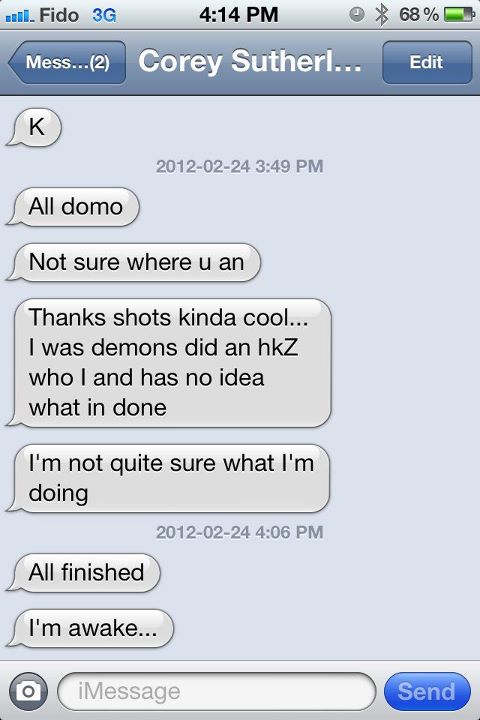Tap the 'All domo' message bubble
The height and width of the screenshot is (720, 480).
click(x=72, y=207)
